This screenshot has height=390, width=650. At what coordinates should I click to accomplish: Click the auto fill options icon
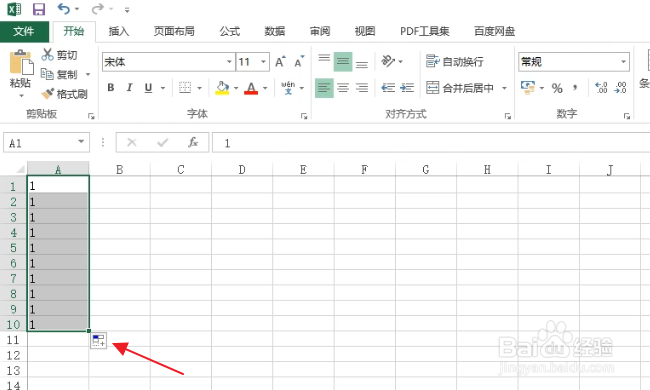(x=99, y=341)
